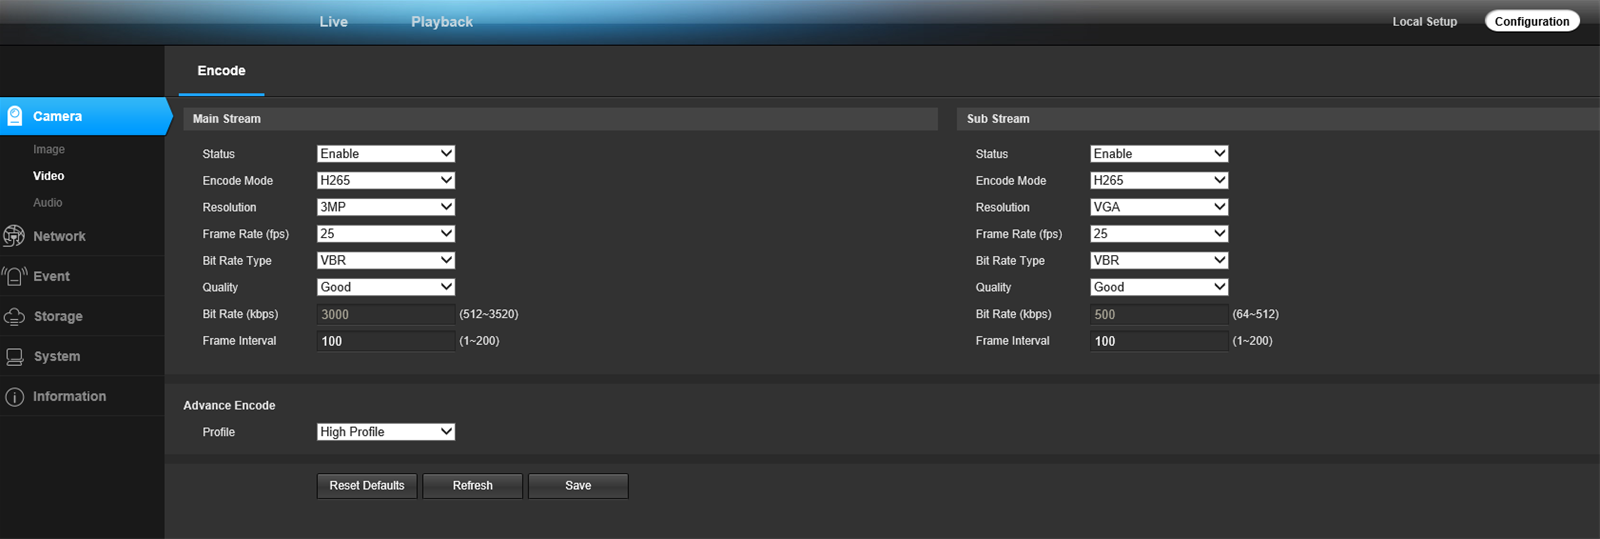Click the System monitor icon
This screenshot has width=1600, height=539.
[14, 356]
